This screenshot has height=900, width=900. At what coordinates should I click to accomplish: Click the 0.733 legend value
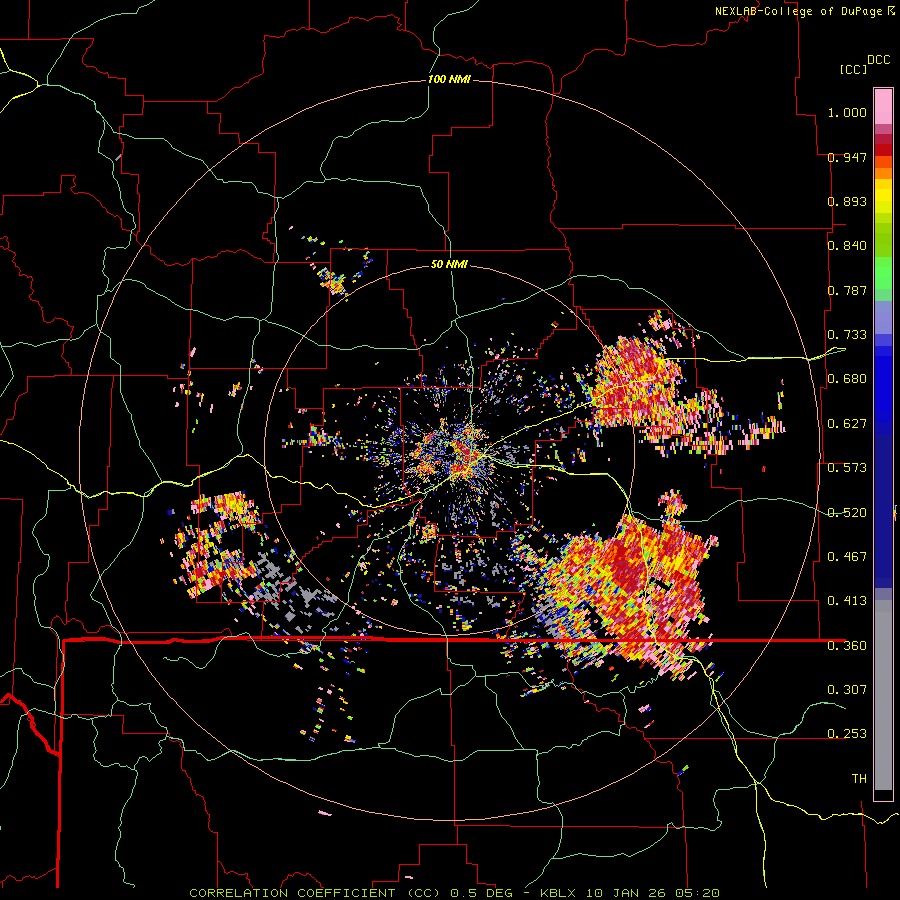(x=847, y=335)
